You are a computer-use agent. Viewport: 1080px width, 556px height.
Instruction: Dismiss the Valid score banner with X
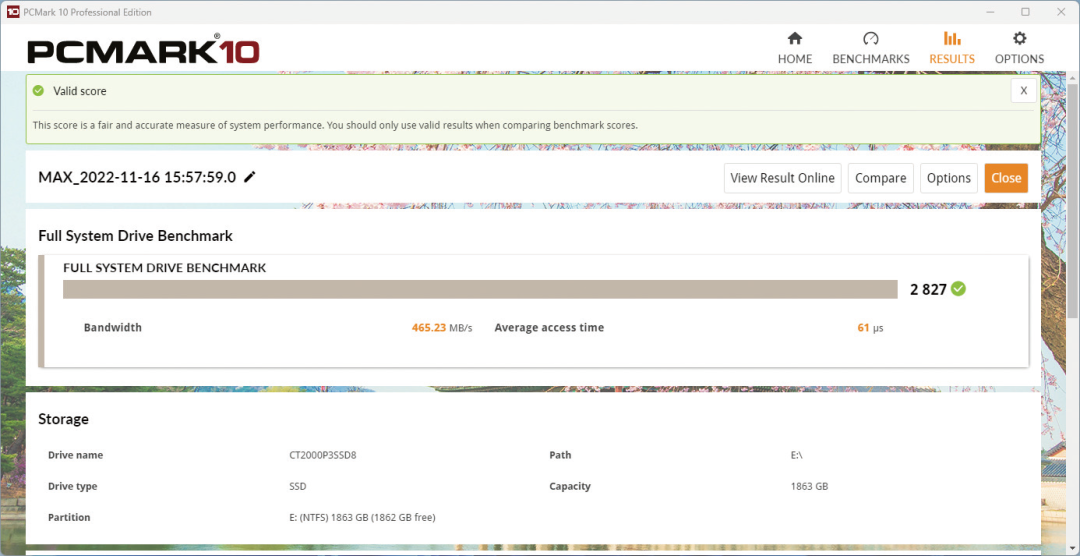click(x=1024, y=90)
